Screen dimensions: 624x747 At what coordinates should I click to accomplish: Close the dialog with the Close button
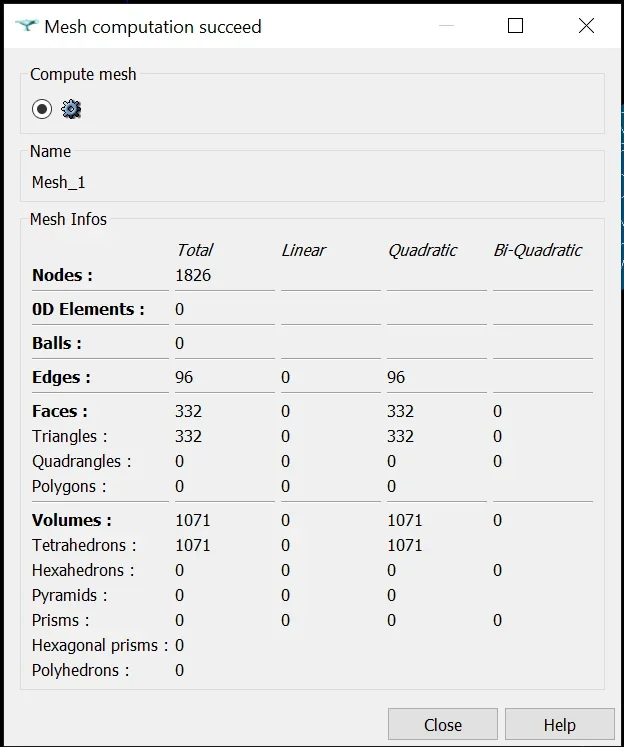tap(443, 725)
